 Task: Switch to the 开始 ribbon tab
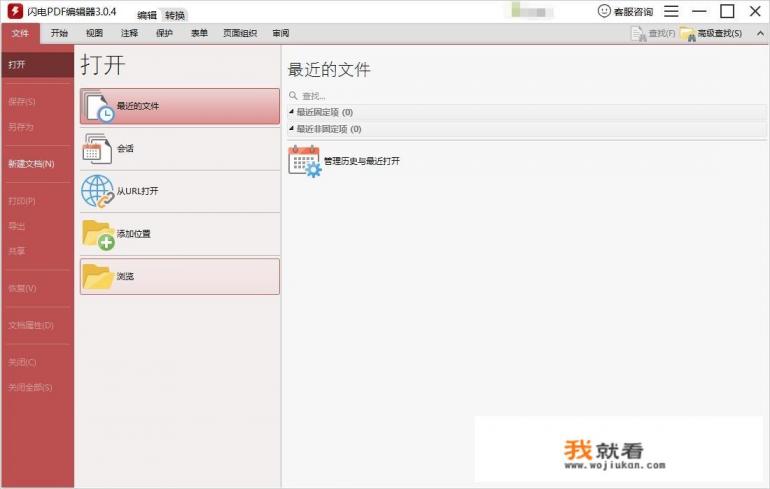60,33
